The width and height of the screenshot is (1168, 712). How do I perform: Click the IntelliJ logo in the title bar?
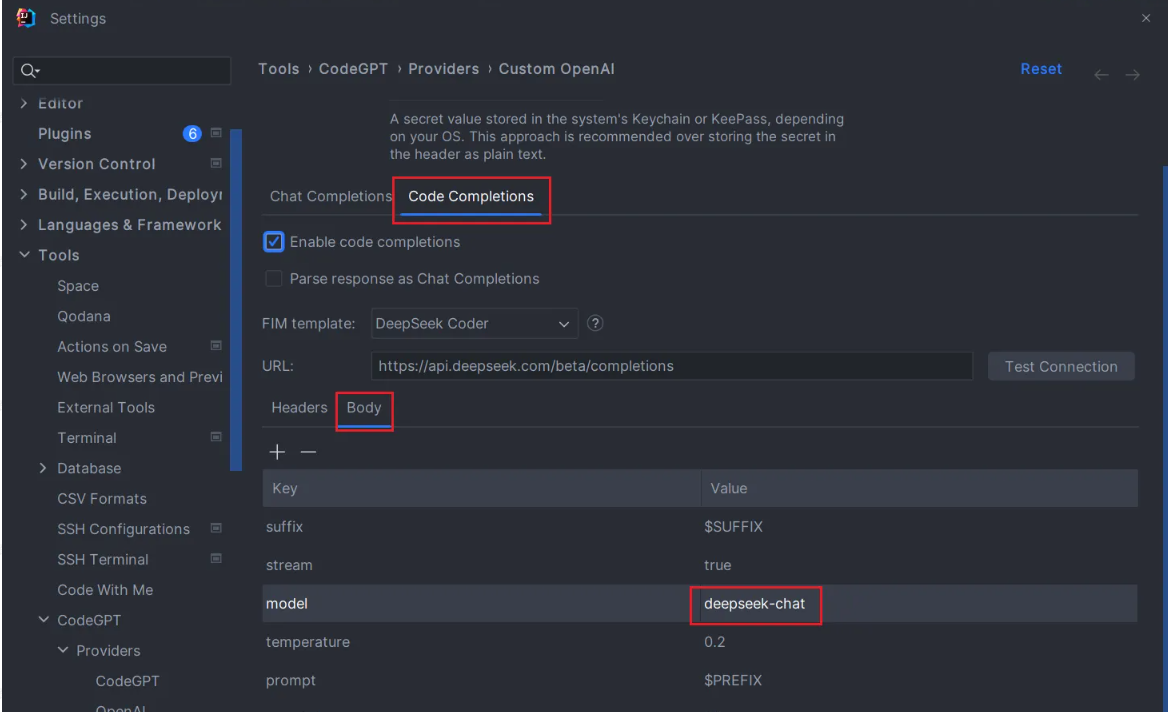tap(26, 17)
